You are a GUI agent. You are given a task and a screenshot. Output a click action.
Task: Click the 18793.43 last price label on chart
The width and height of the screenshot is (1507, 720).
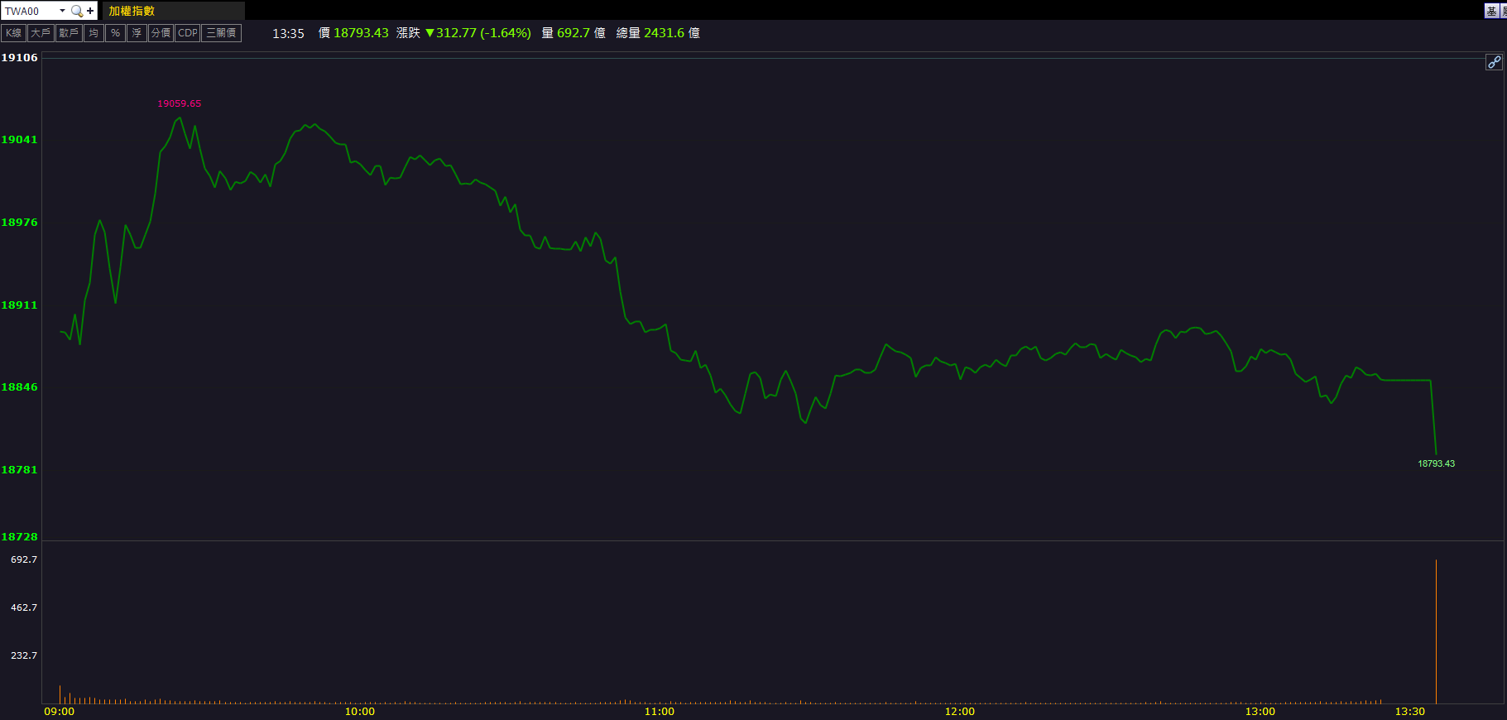click(1436, 464)
